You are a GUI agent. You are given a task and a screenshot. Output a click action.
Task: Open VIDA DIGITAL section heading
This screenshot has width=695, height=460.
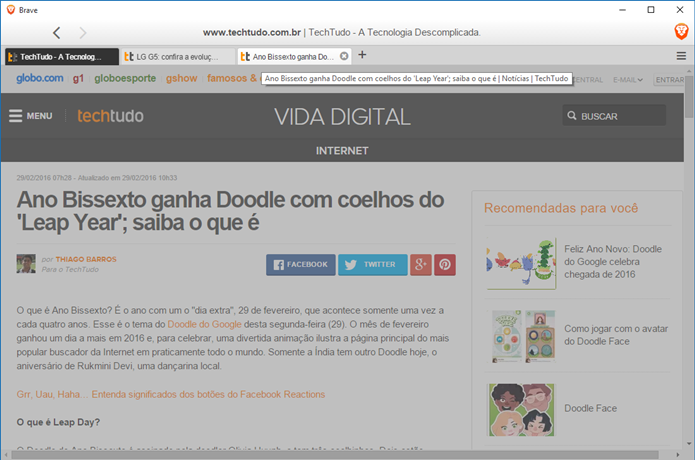click(x=342, y=117)
